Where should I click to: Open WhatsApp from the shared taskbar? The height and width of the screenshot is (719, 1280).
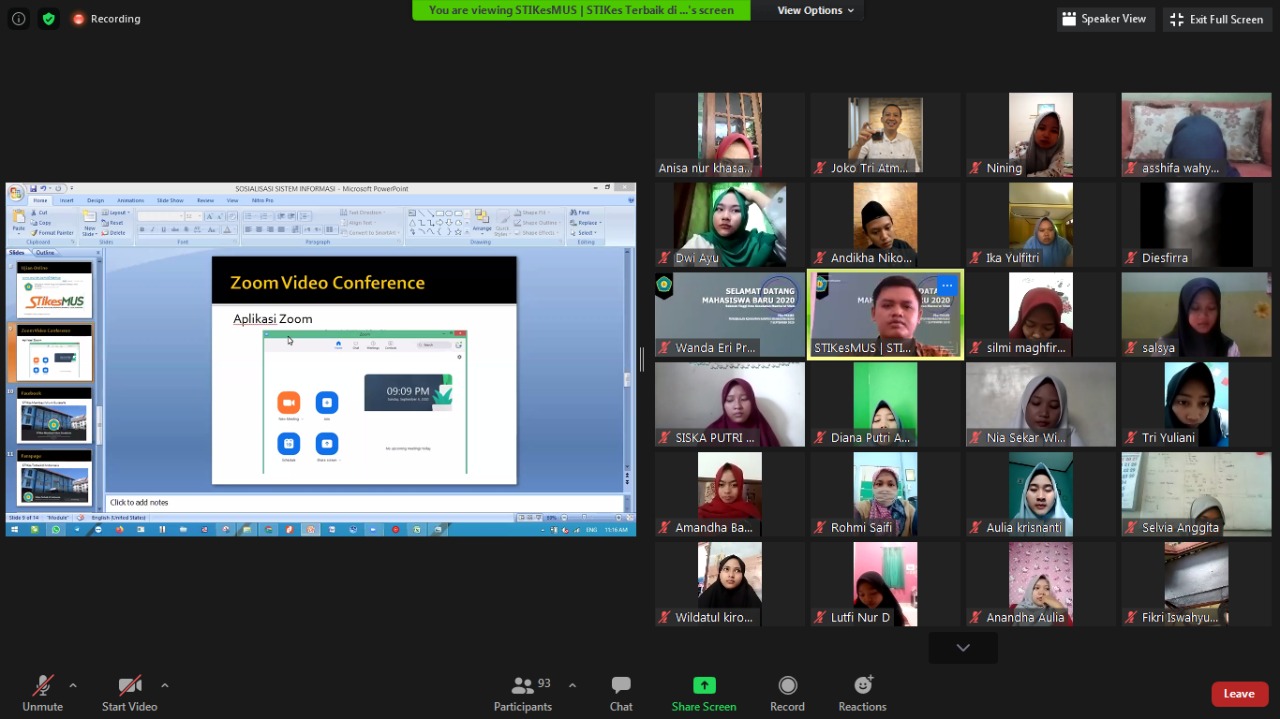tap(56, 529)
